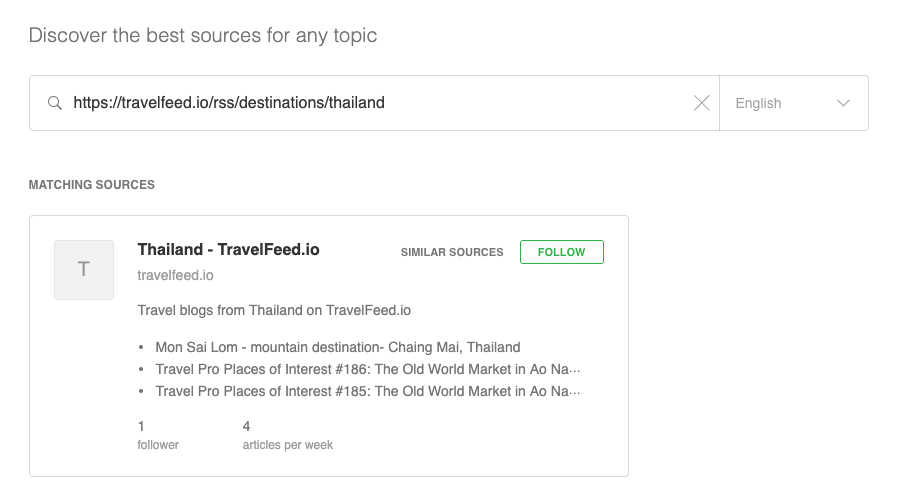This screenshot has height=498, width=899.
Task: Click the Matching Sources heading
Action: click(x=92, y=185)
